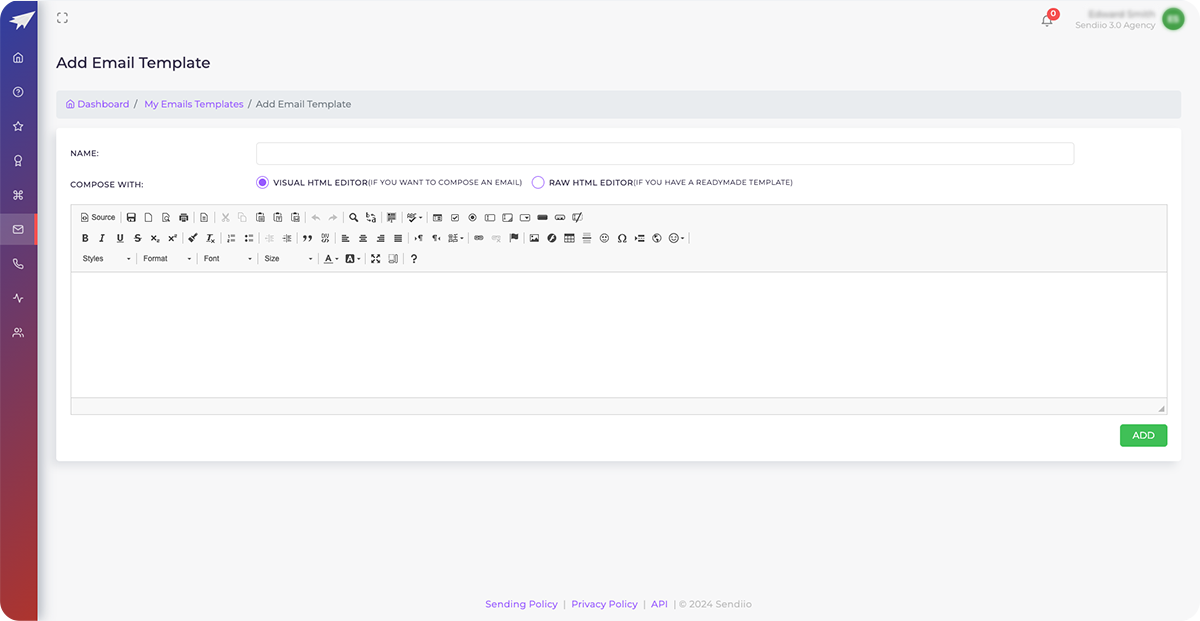Click the undo arrow in the editor toolbar

click(315, 217)
